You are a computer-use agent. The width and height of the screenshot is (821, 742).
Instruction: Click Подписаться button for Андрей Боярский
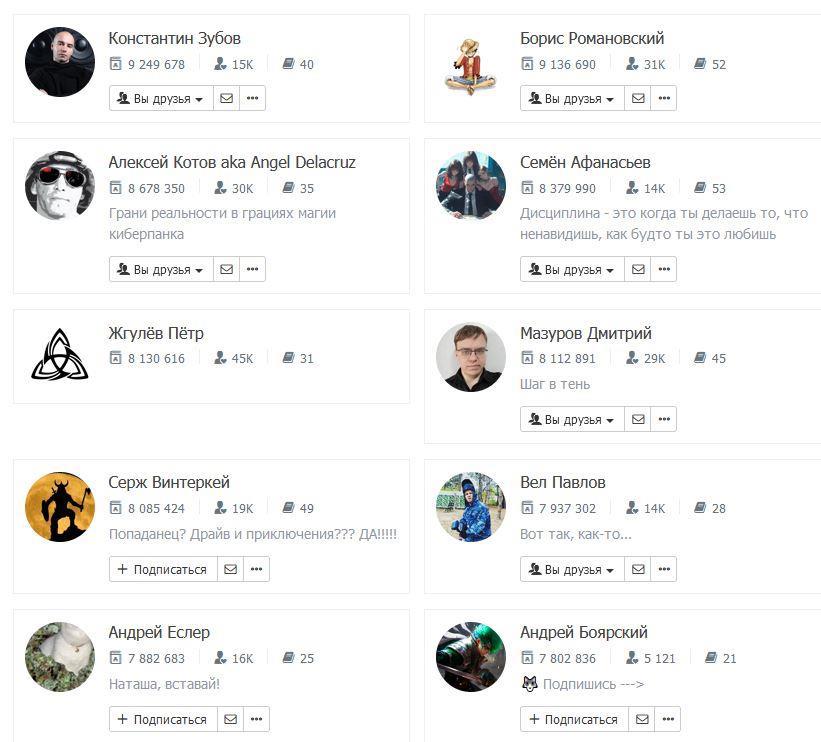coord(574,719)
